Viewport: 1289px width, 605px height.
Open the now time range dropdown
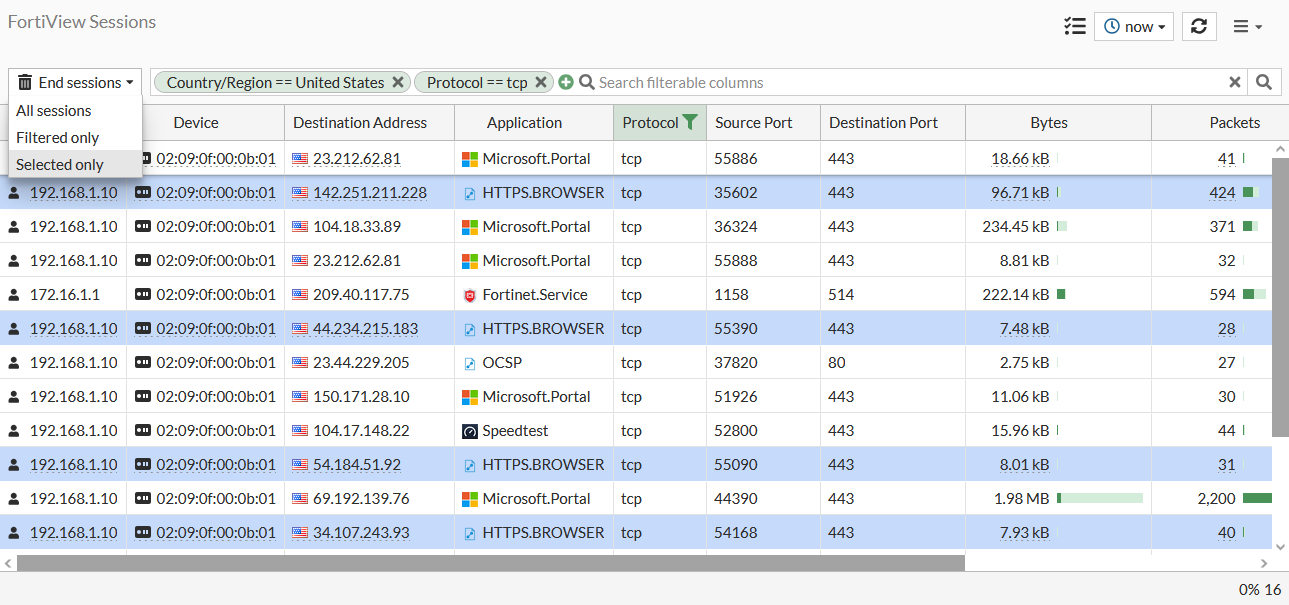click(1134, 26)
